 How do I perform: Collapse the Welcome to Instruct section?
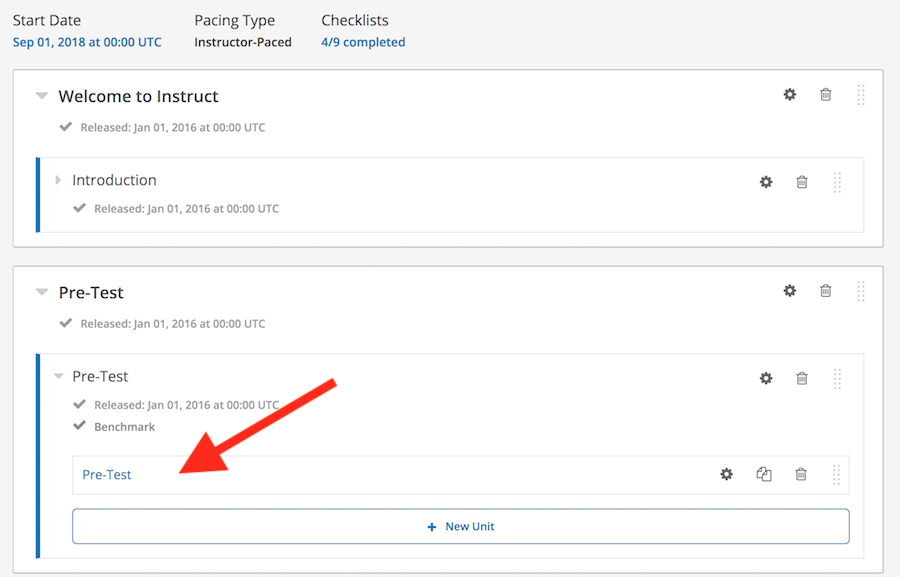[42, 95]
